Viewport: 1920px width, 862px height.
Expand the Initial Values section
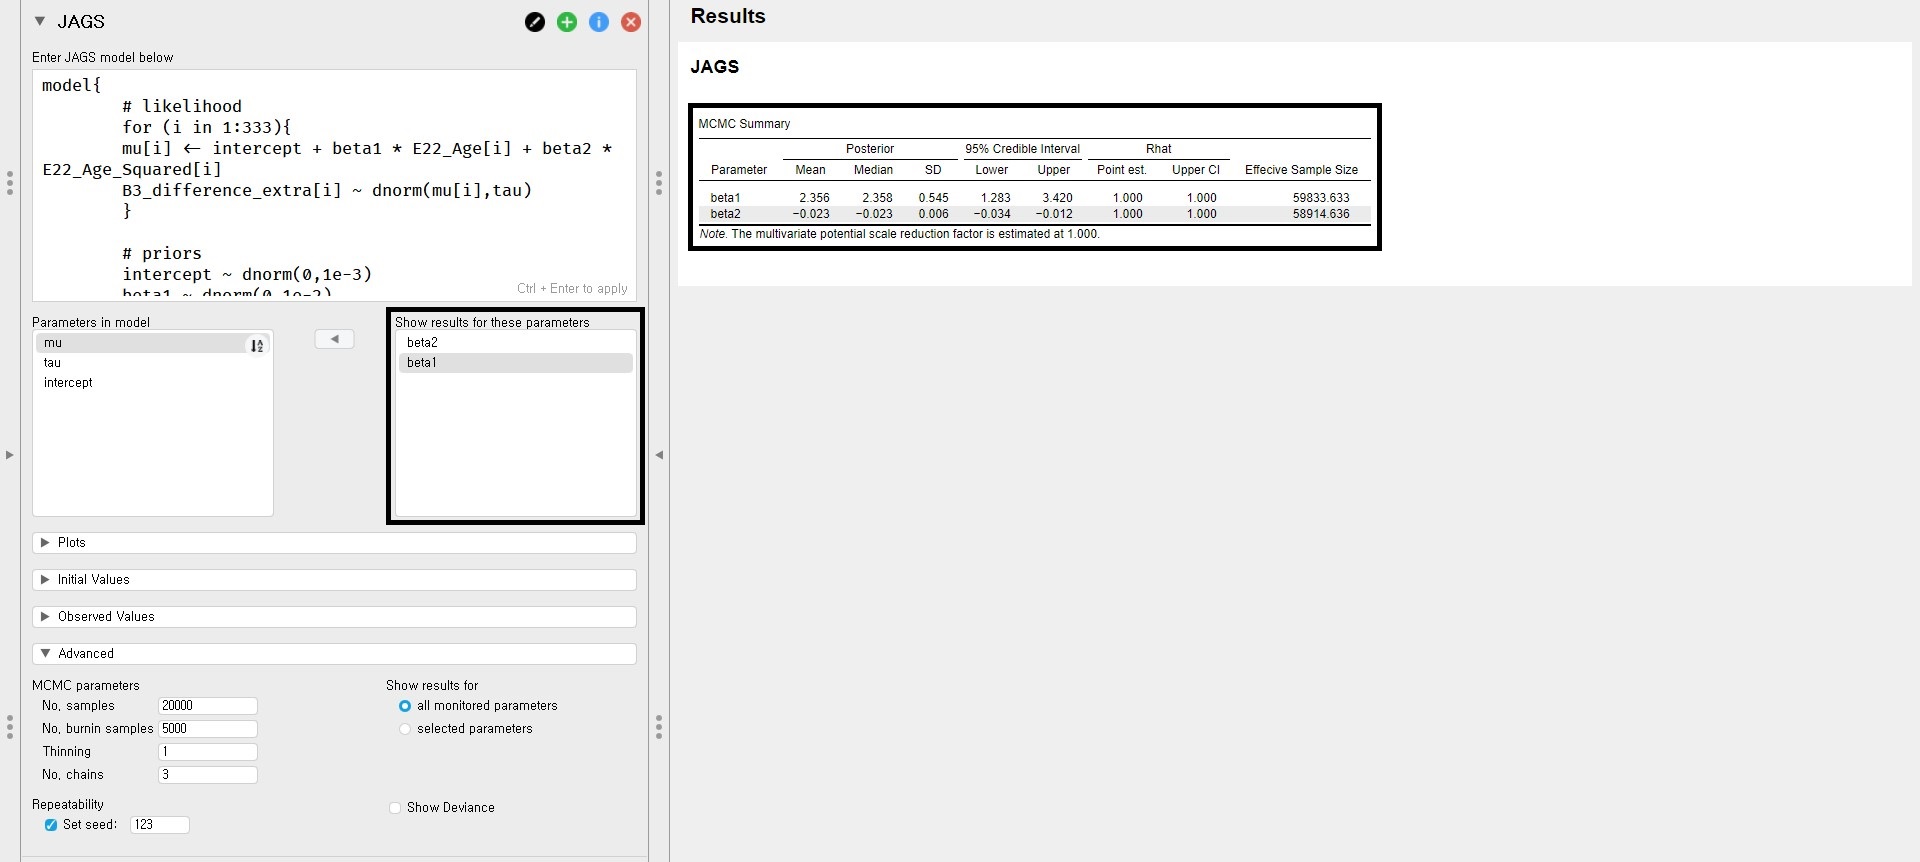click(334, 580)
